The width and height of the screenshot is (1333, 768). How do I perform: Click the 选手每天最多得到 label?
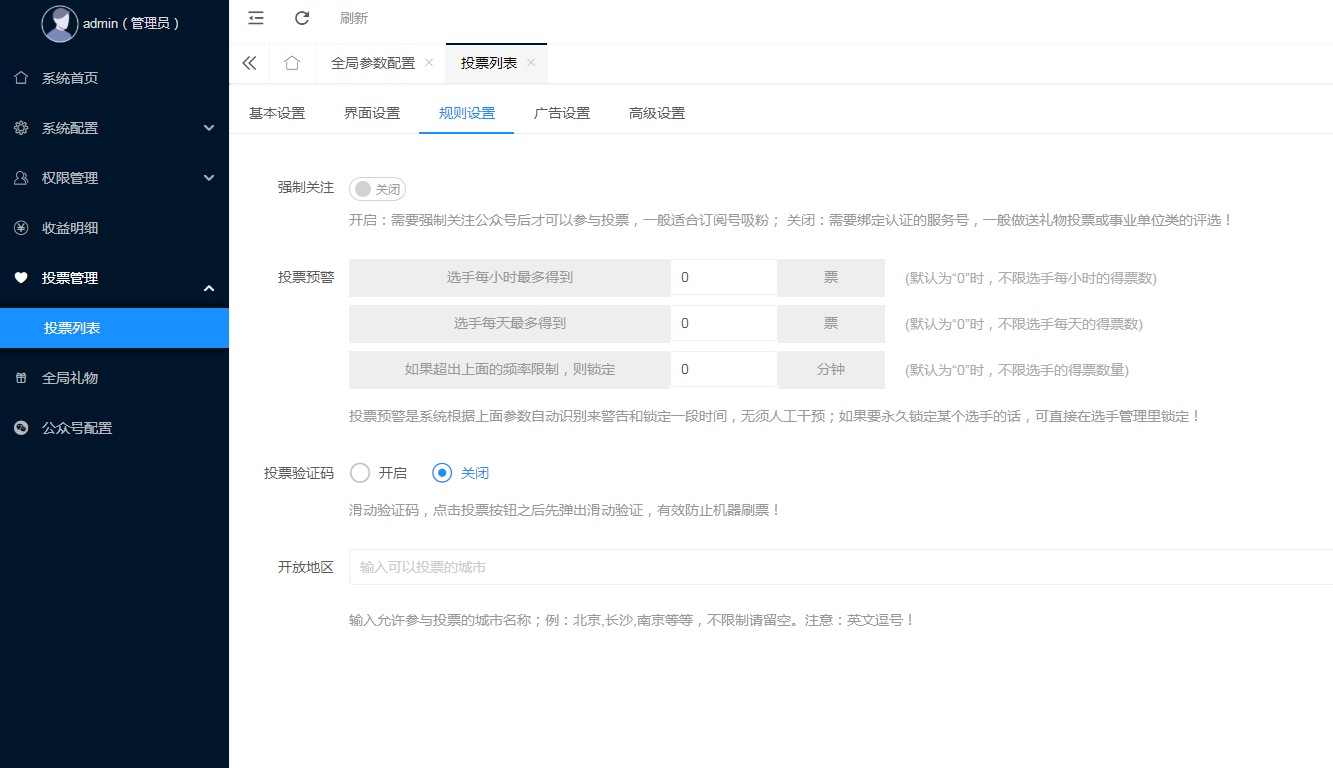[510, 324]
